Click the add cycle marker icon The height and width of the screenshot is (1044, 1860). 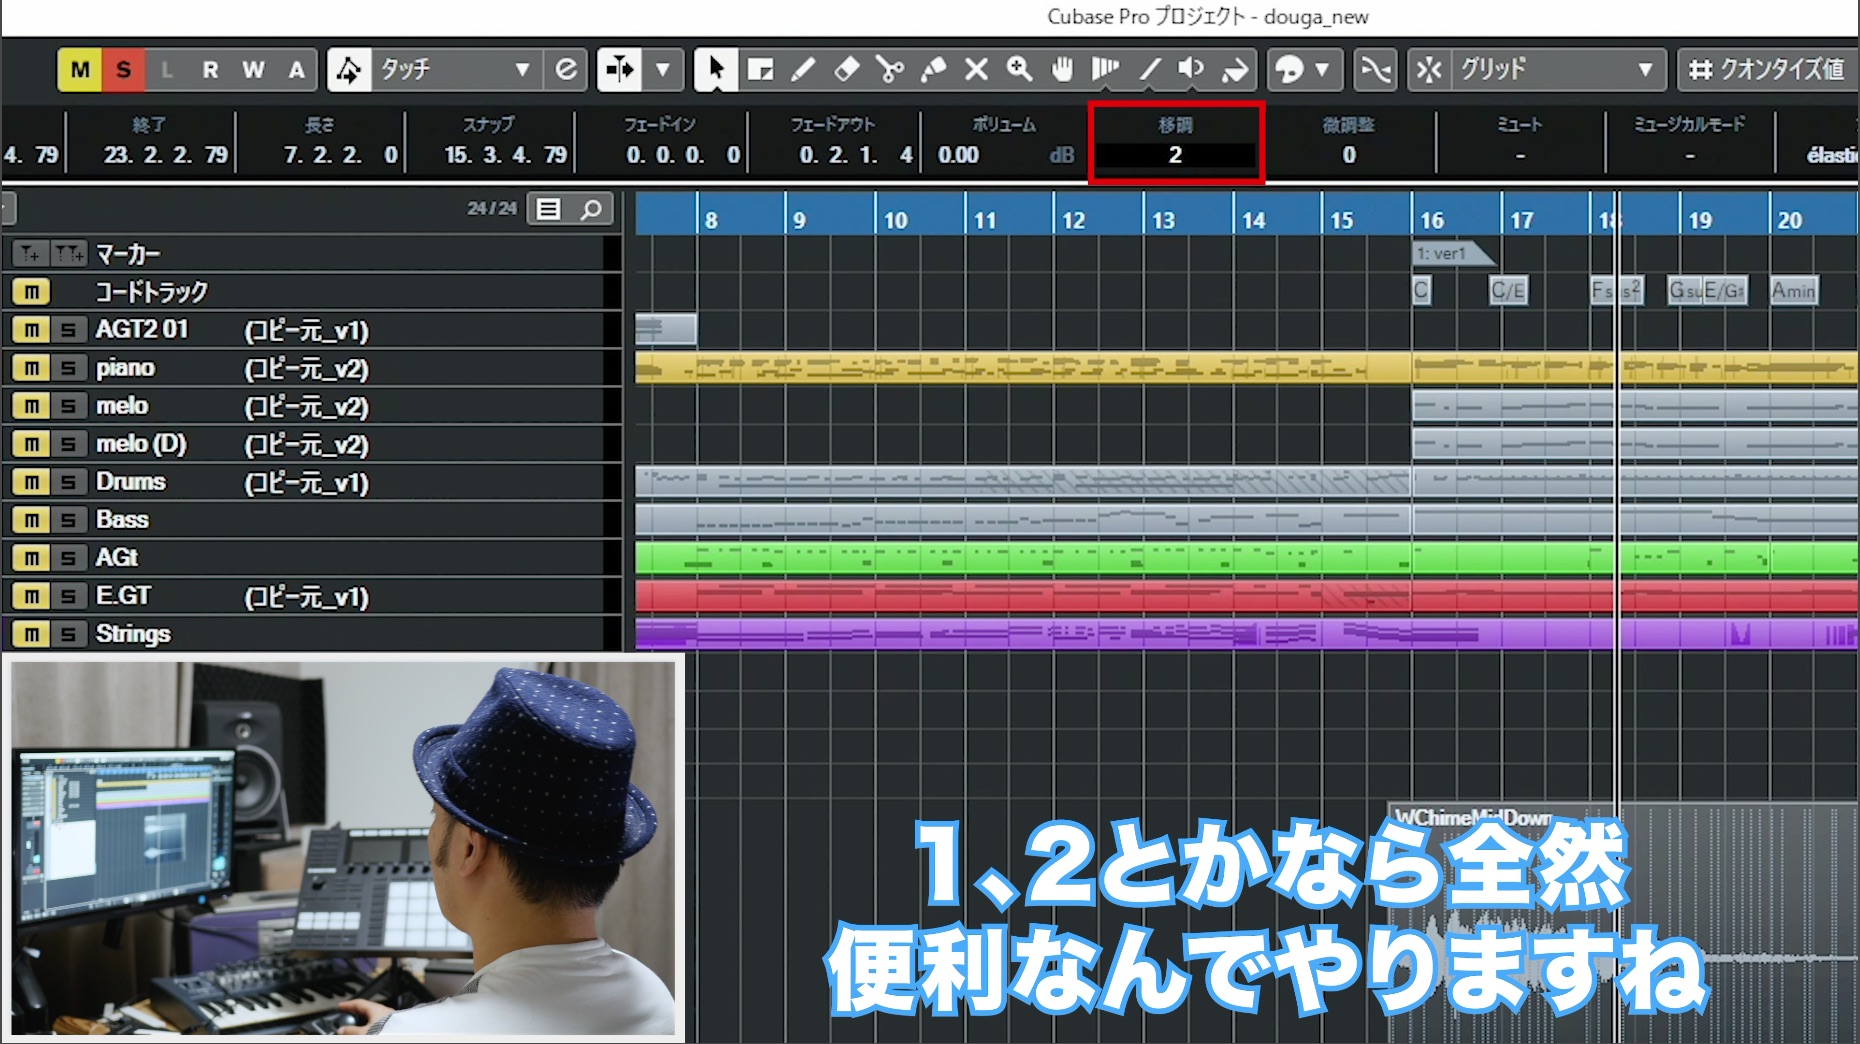tap(69, 254)
